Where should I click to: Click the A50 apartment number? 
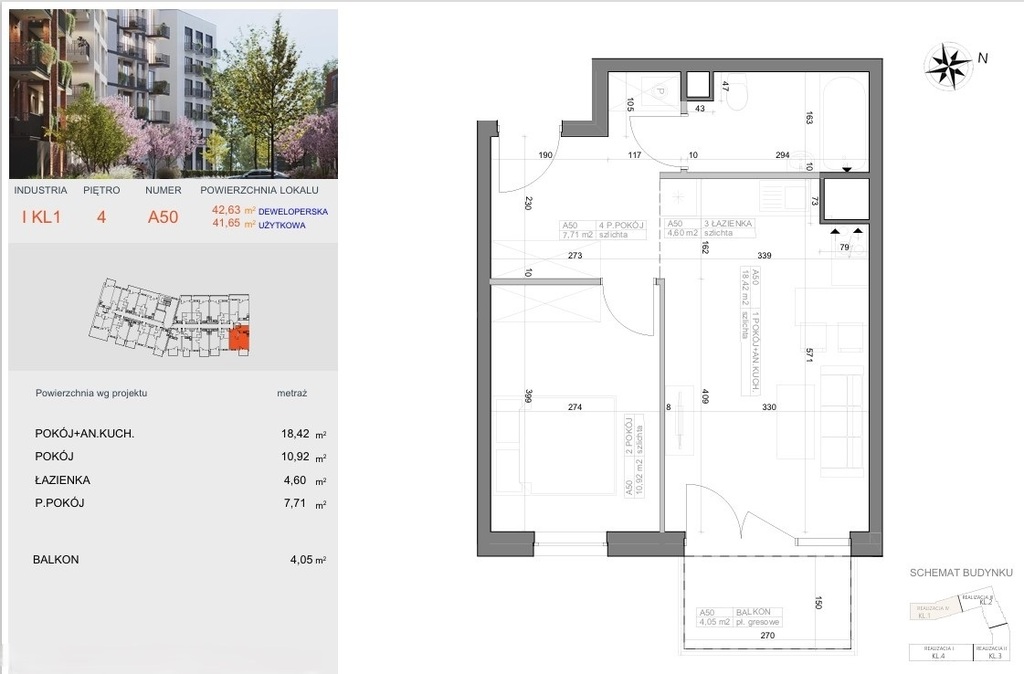pos(164,216)
